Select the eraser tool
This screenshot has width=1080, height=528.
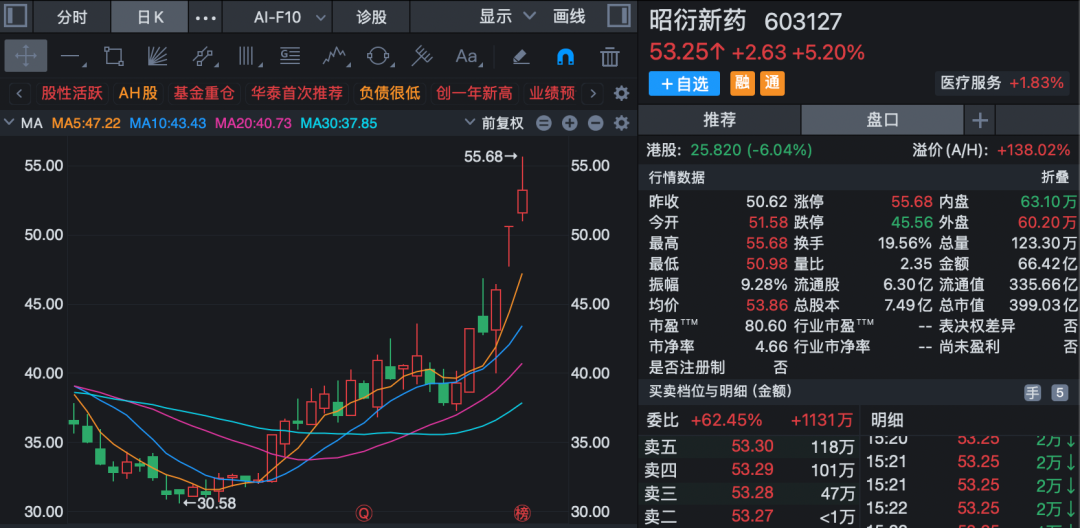click(x=521, y=56)
